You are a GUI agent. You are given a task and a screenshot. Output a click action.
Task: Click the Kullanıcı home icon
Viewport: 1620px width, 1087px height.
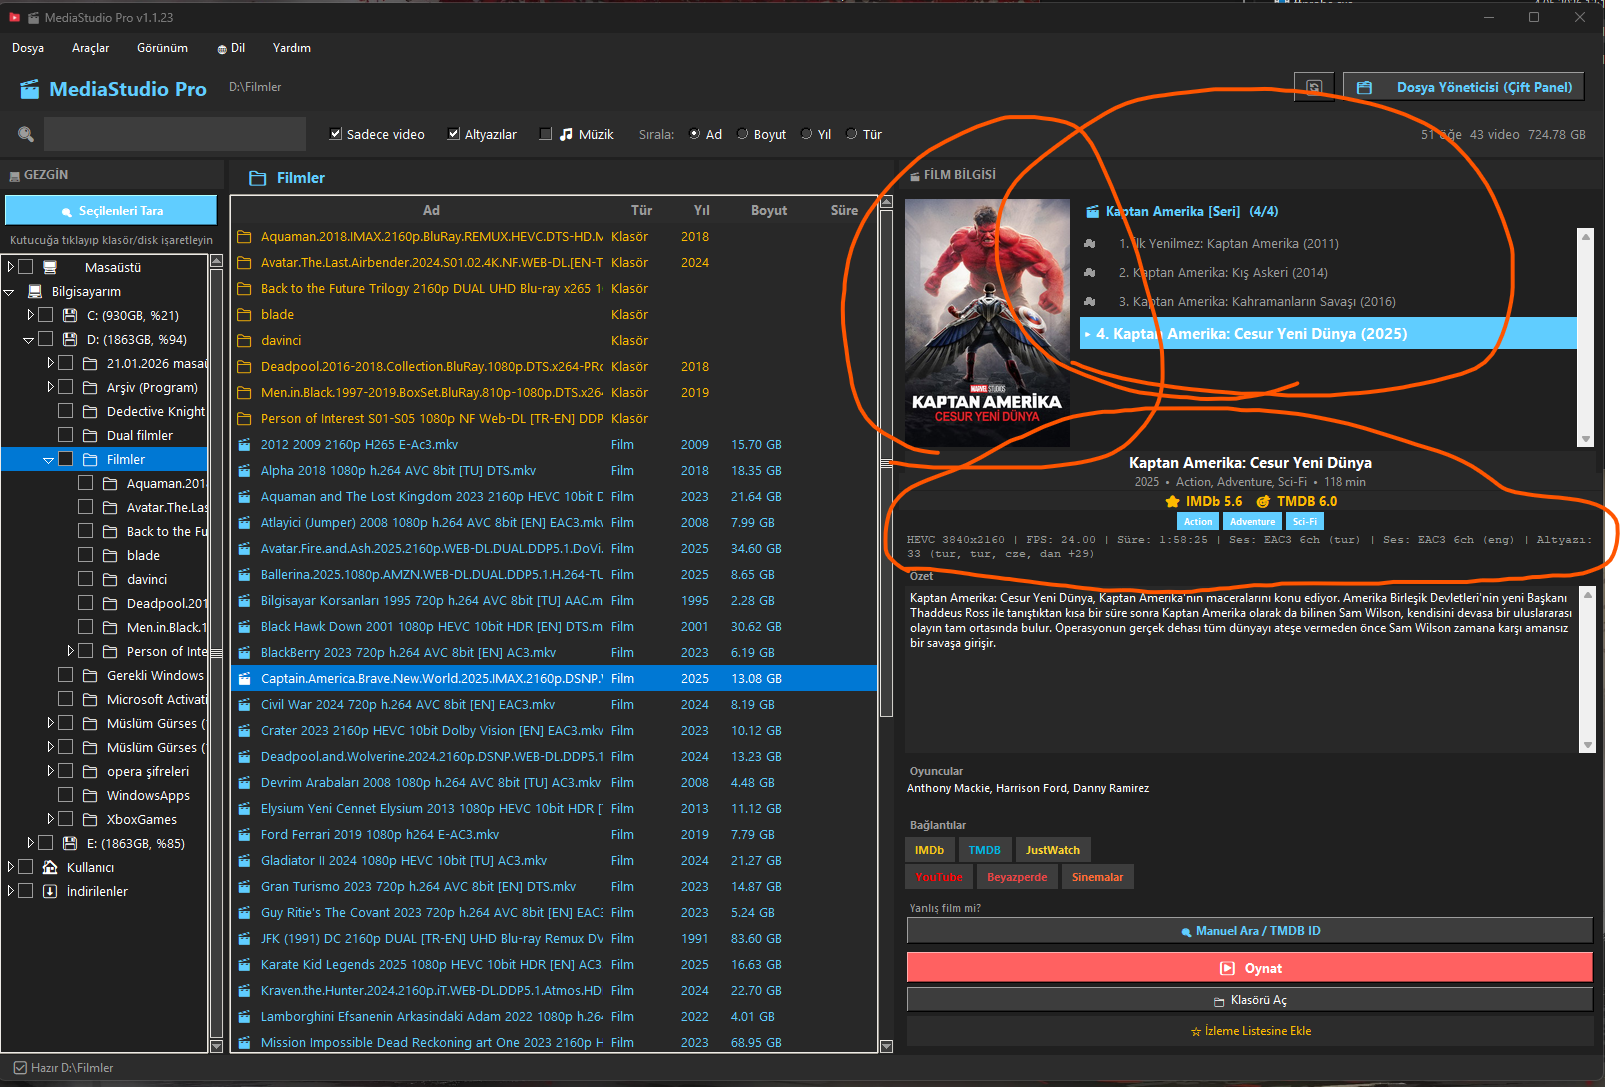tap(50, 867)
